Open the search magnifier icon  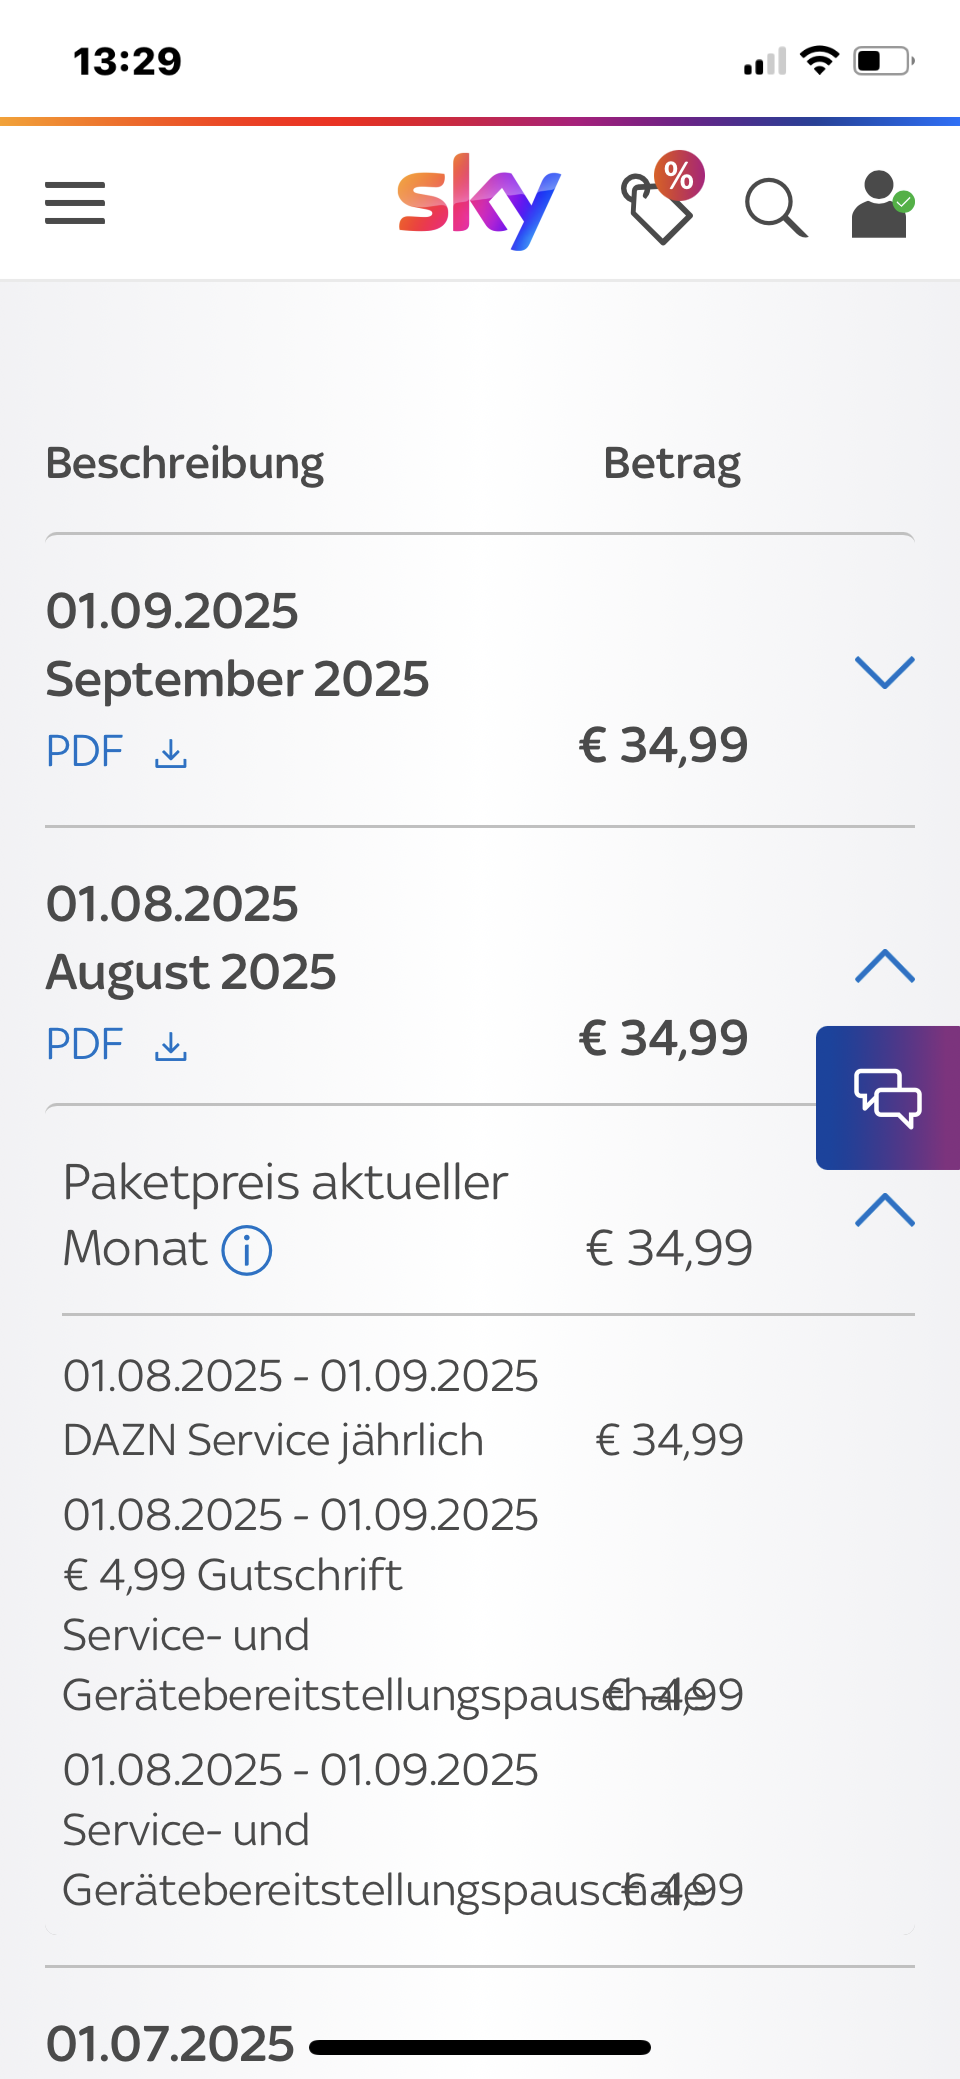point(776,207)
